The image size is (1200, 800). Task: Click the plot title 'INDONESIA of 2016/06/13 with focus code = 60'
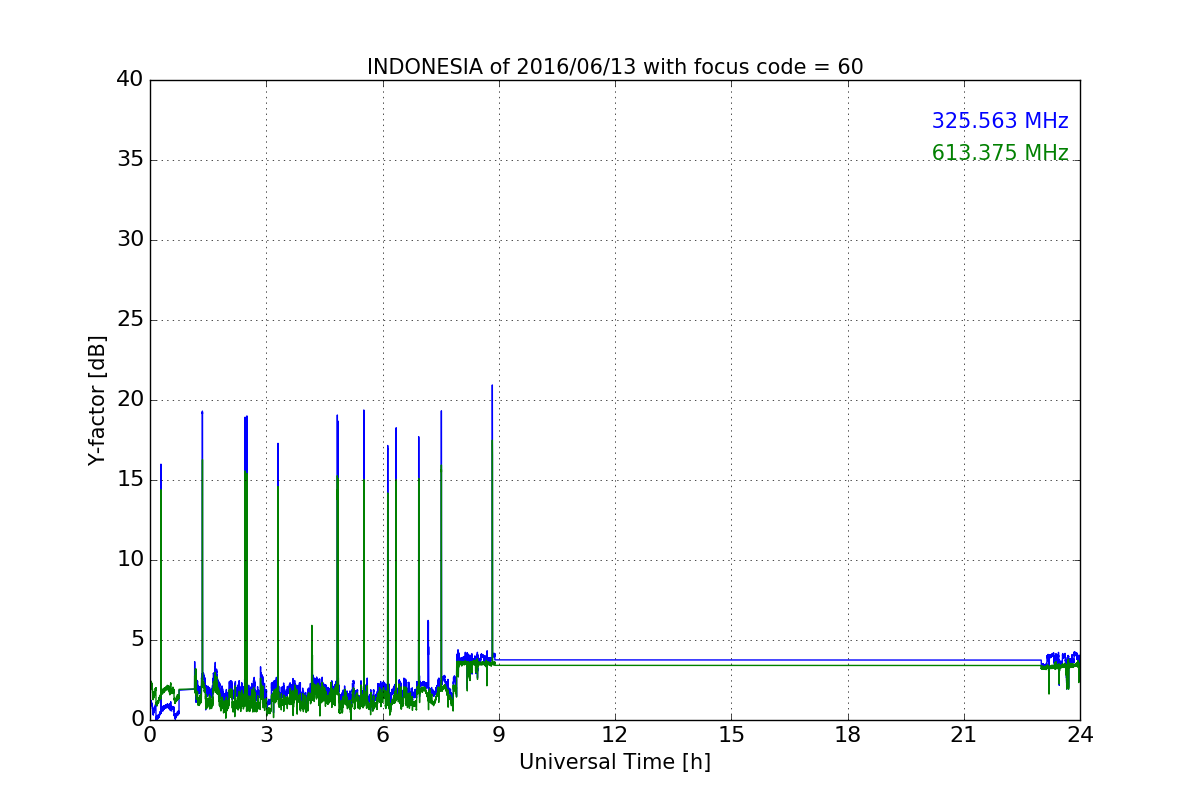pos(615,67)
